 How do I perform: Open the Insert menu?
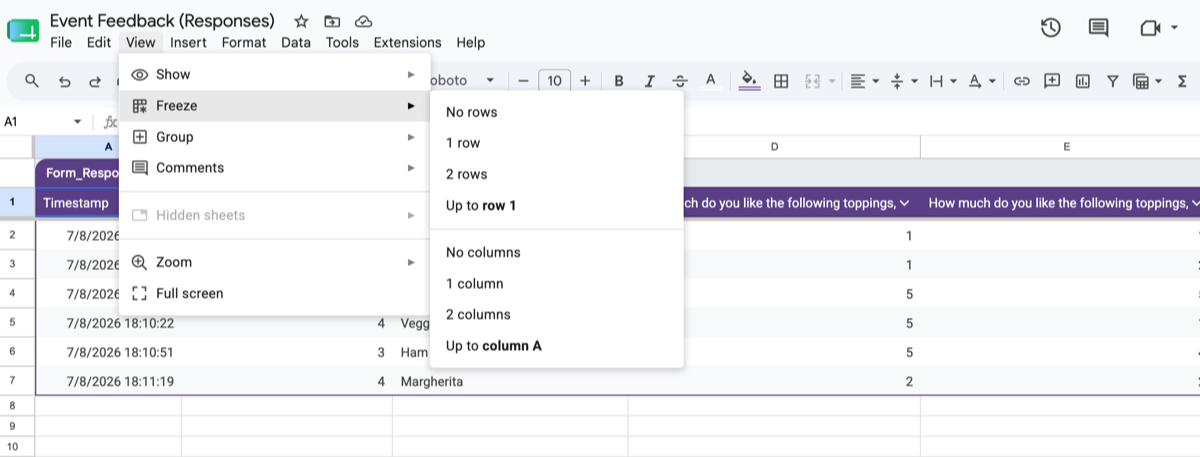tap(188, 42)
